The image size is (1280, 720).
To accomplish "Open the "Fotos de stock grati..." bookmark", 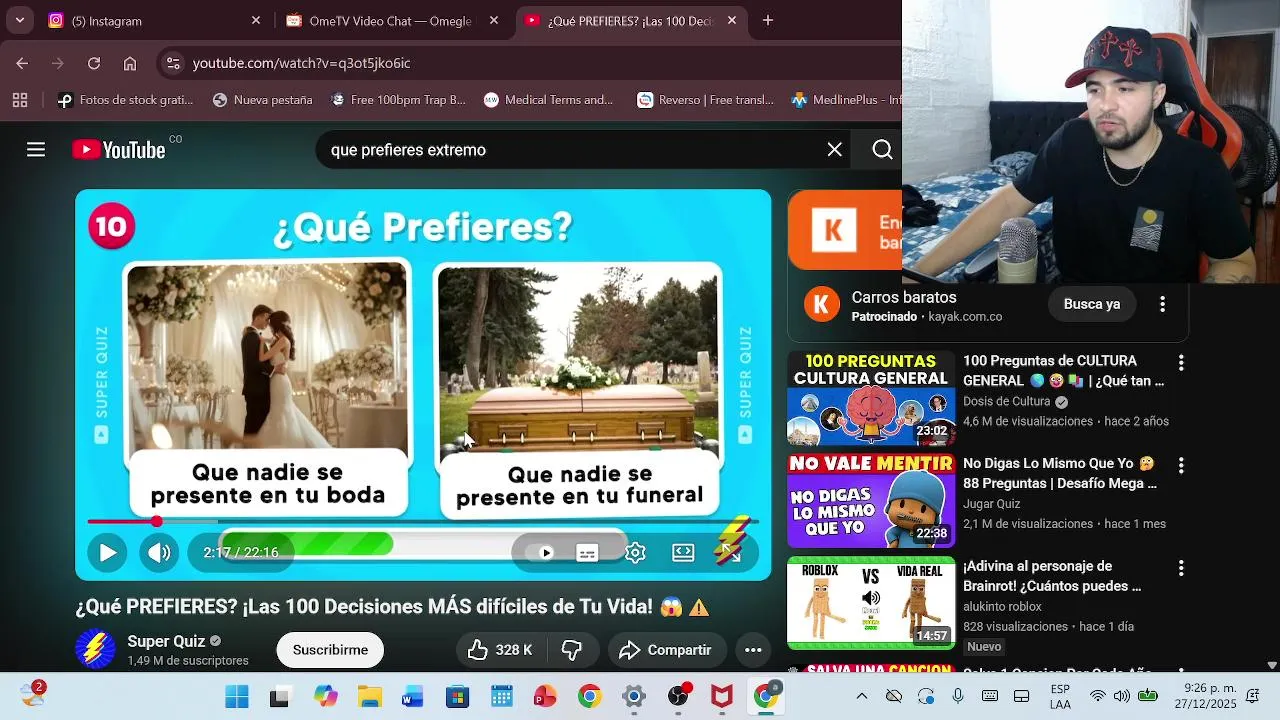I will point(125,100).
